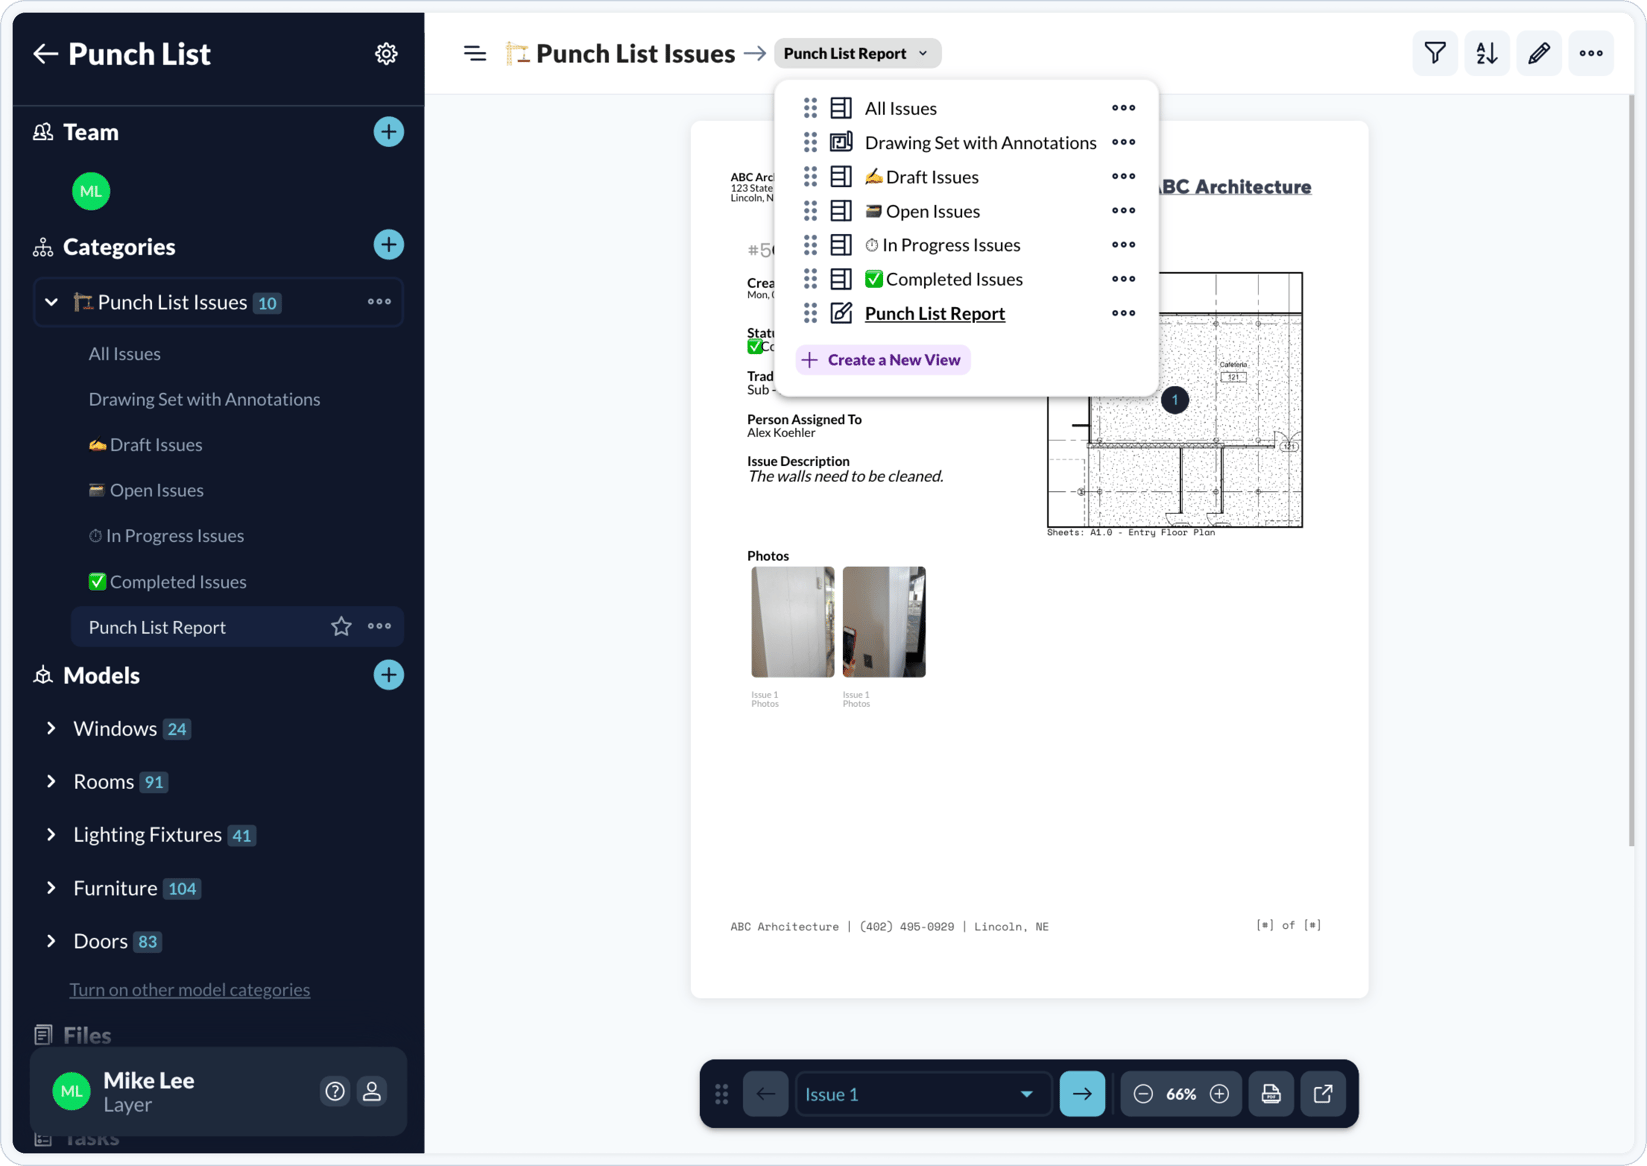Click the pencil edit icon
This screenshot has height=1166, width=1647.
click(x=1539, y=54)
